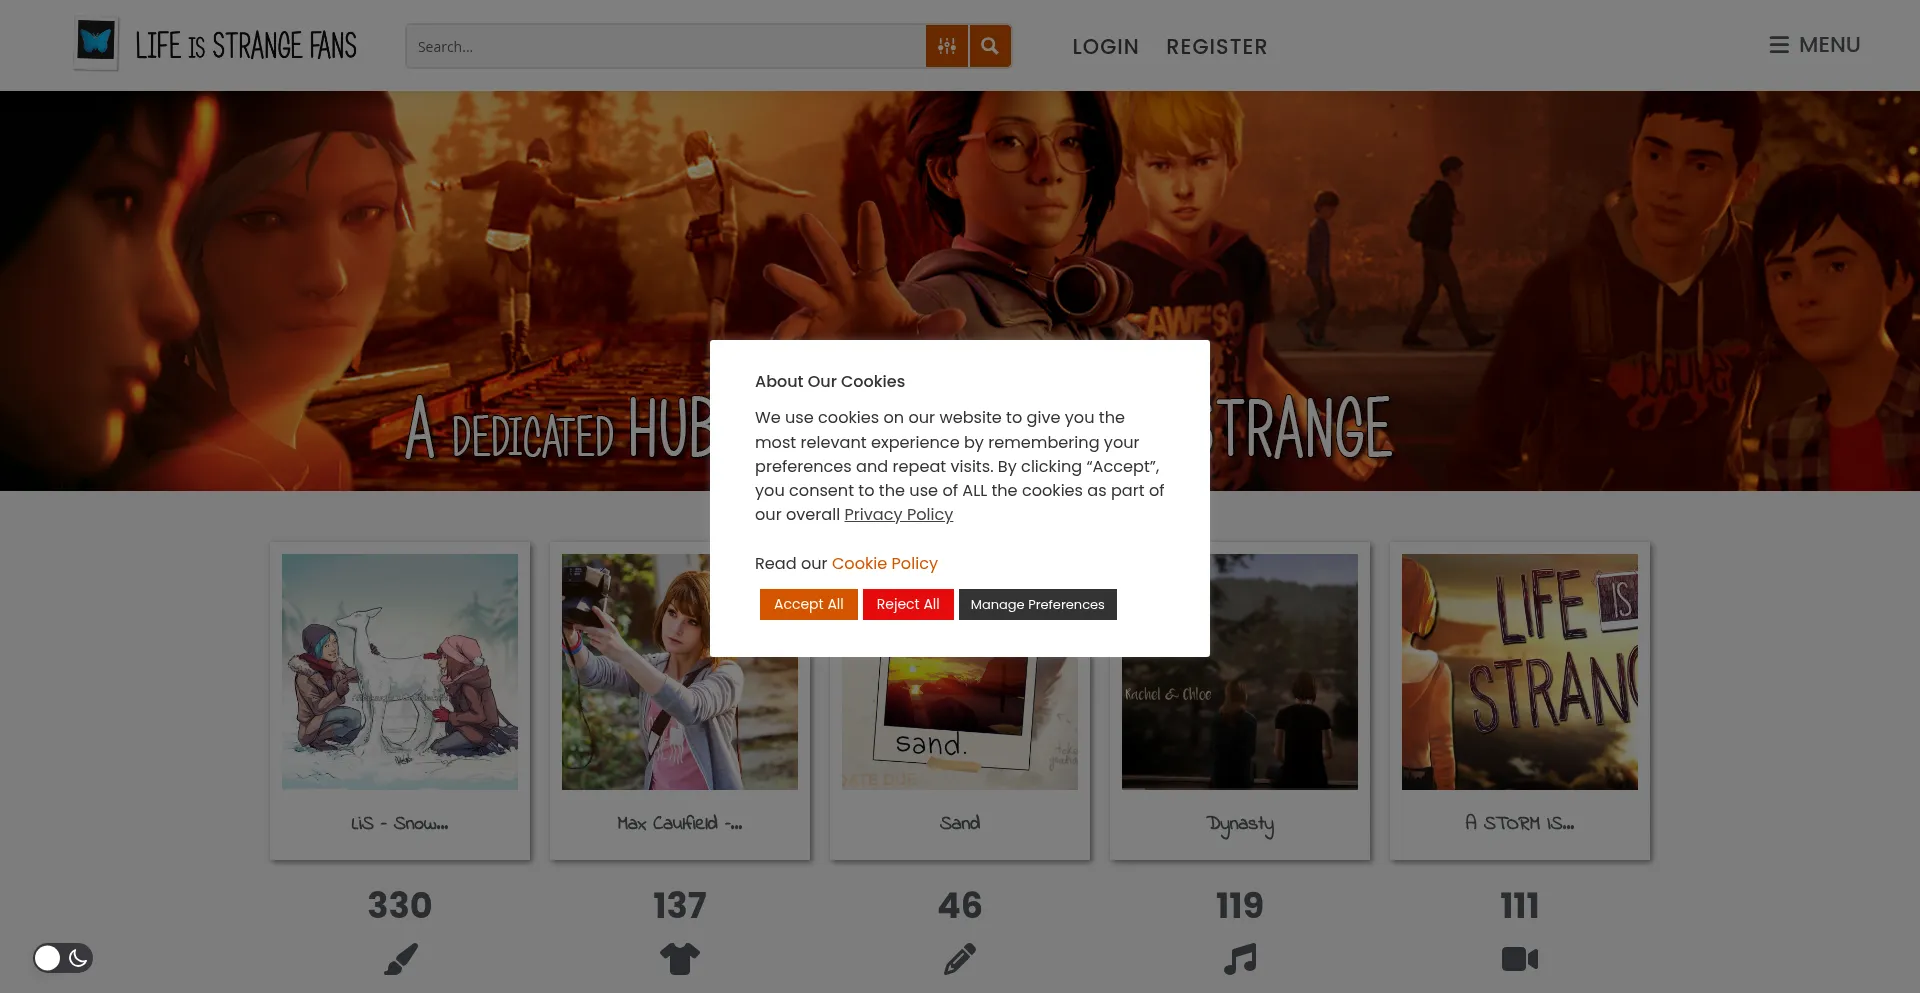The width and height of the screenshot is (1920, 993).
Task: Open the Sand polaroid thumbnail
Action: (960, 723)
